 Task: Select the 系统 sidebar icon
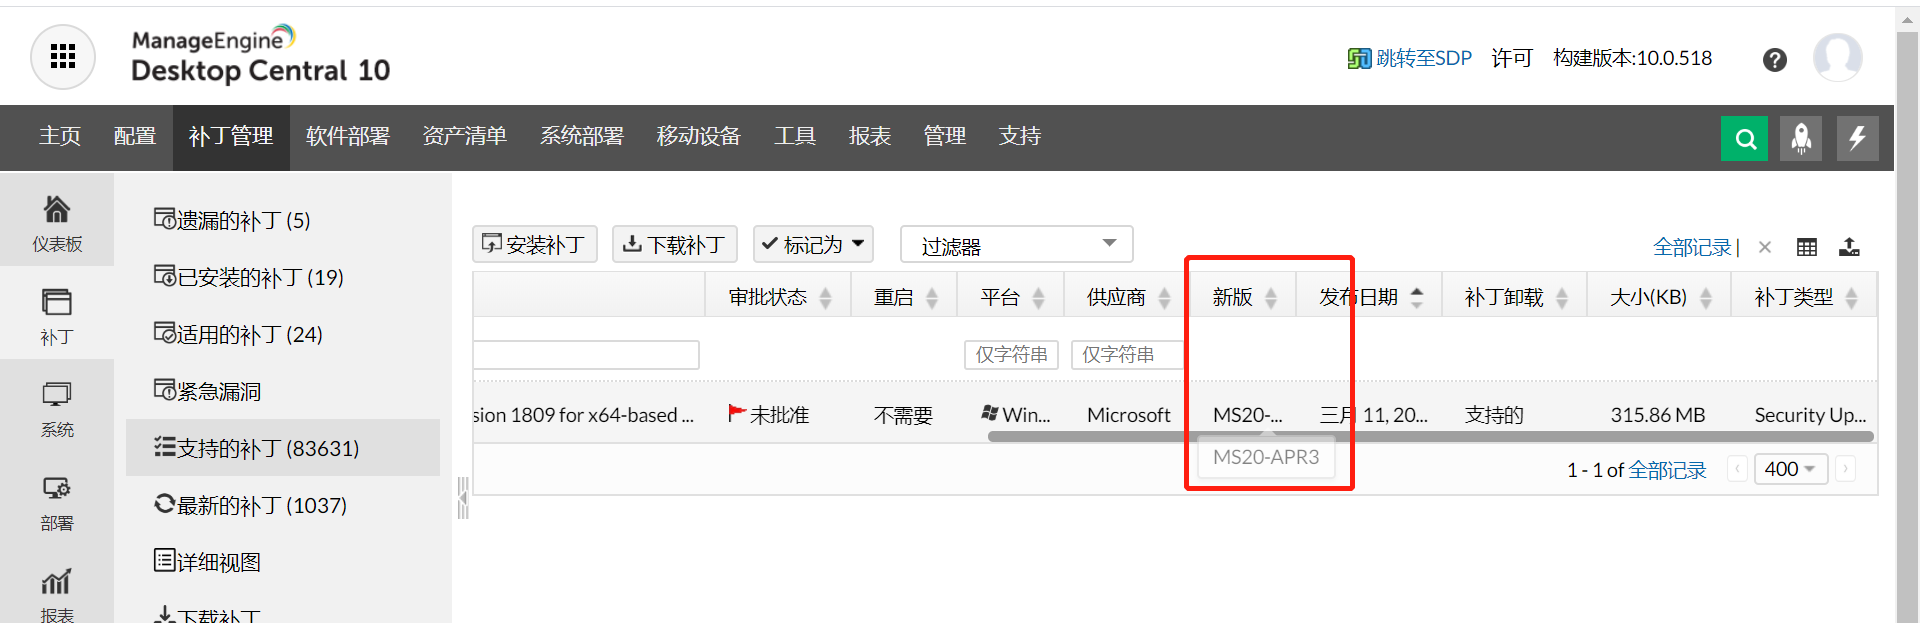point(57,409)
